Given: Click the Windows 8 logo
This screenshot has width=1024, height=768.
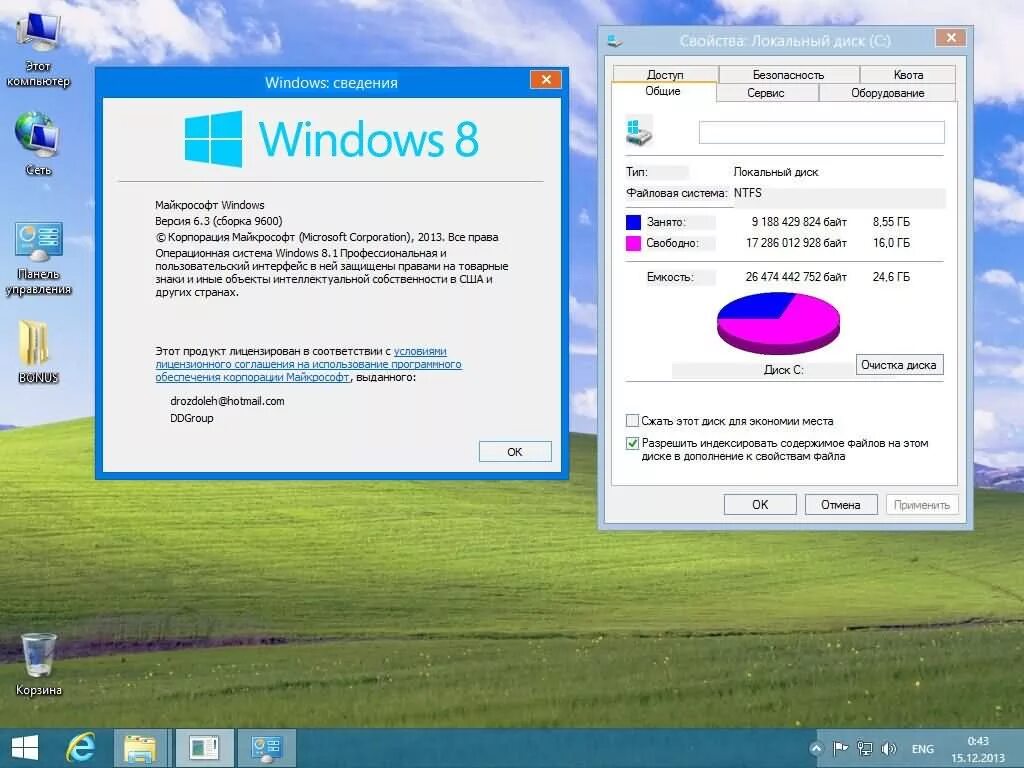Looking at the screenshot, I should click(x=332, y=138).
